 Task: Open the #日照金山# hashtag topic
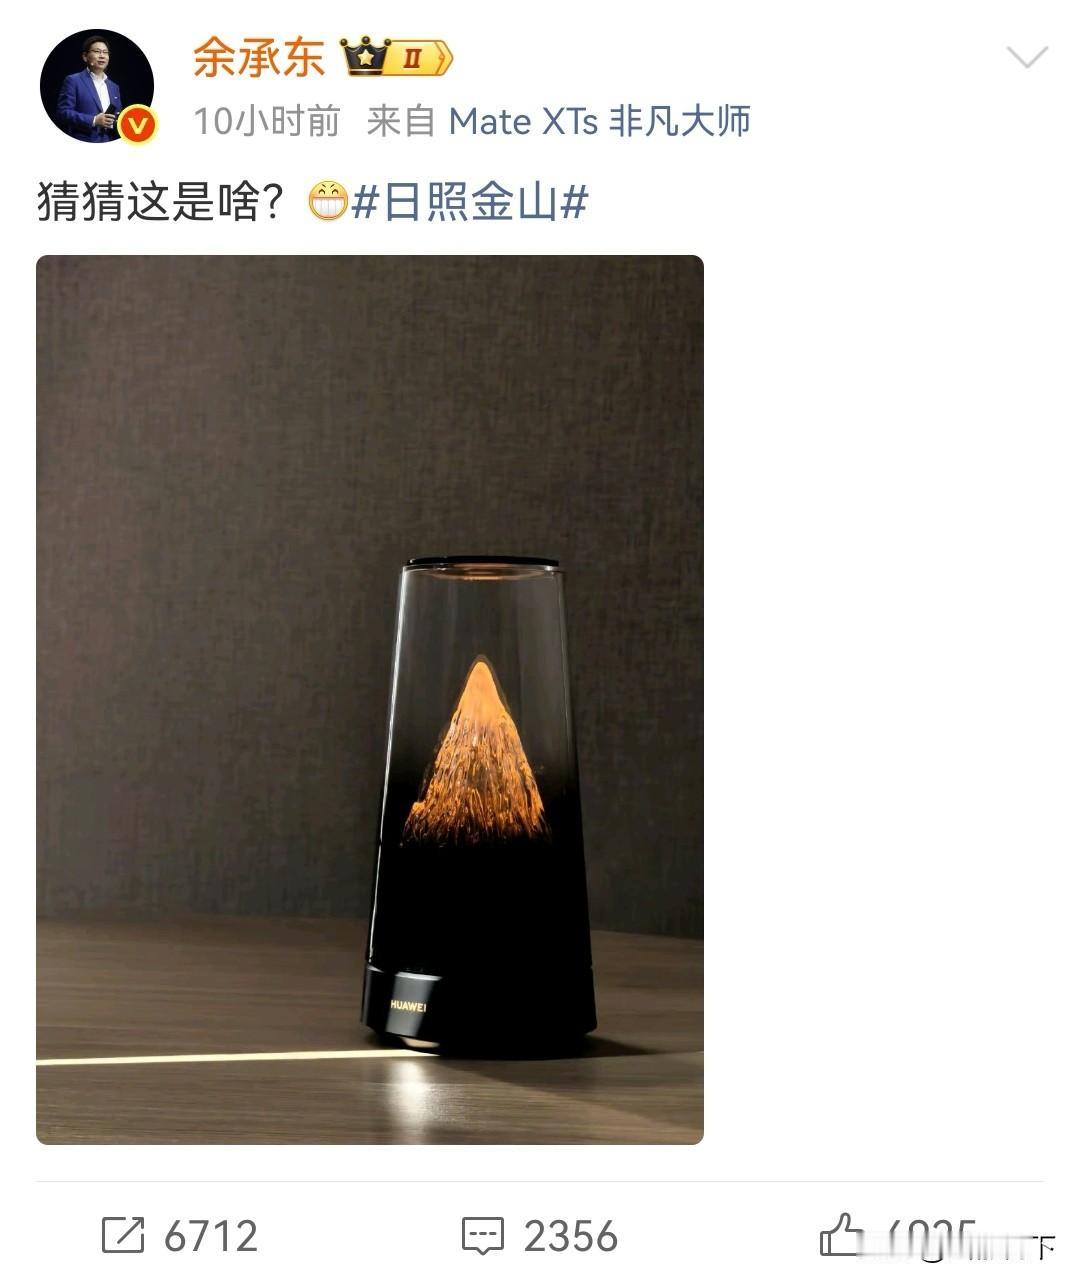[471, 202]
